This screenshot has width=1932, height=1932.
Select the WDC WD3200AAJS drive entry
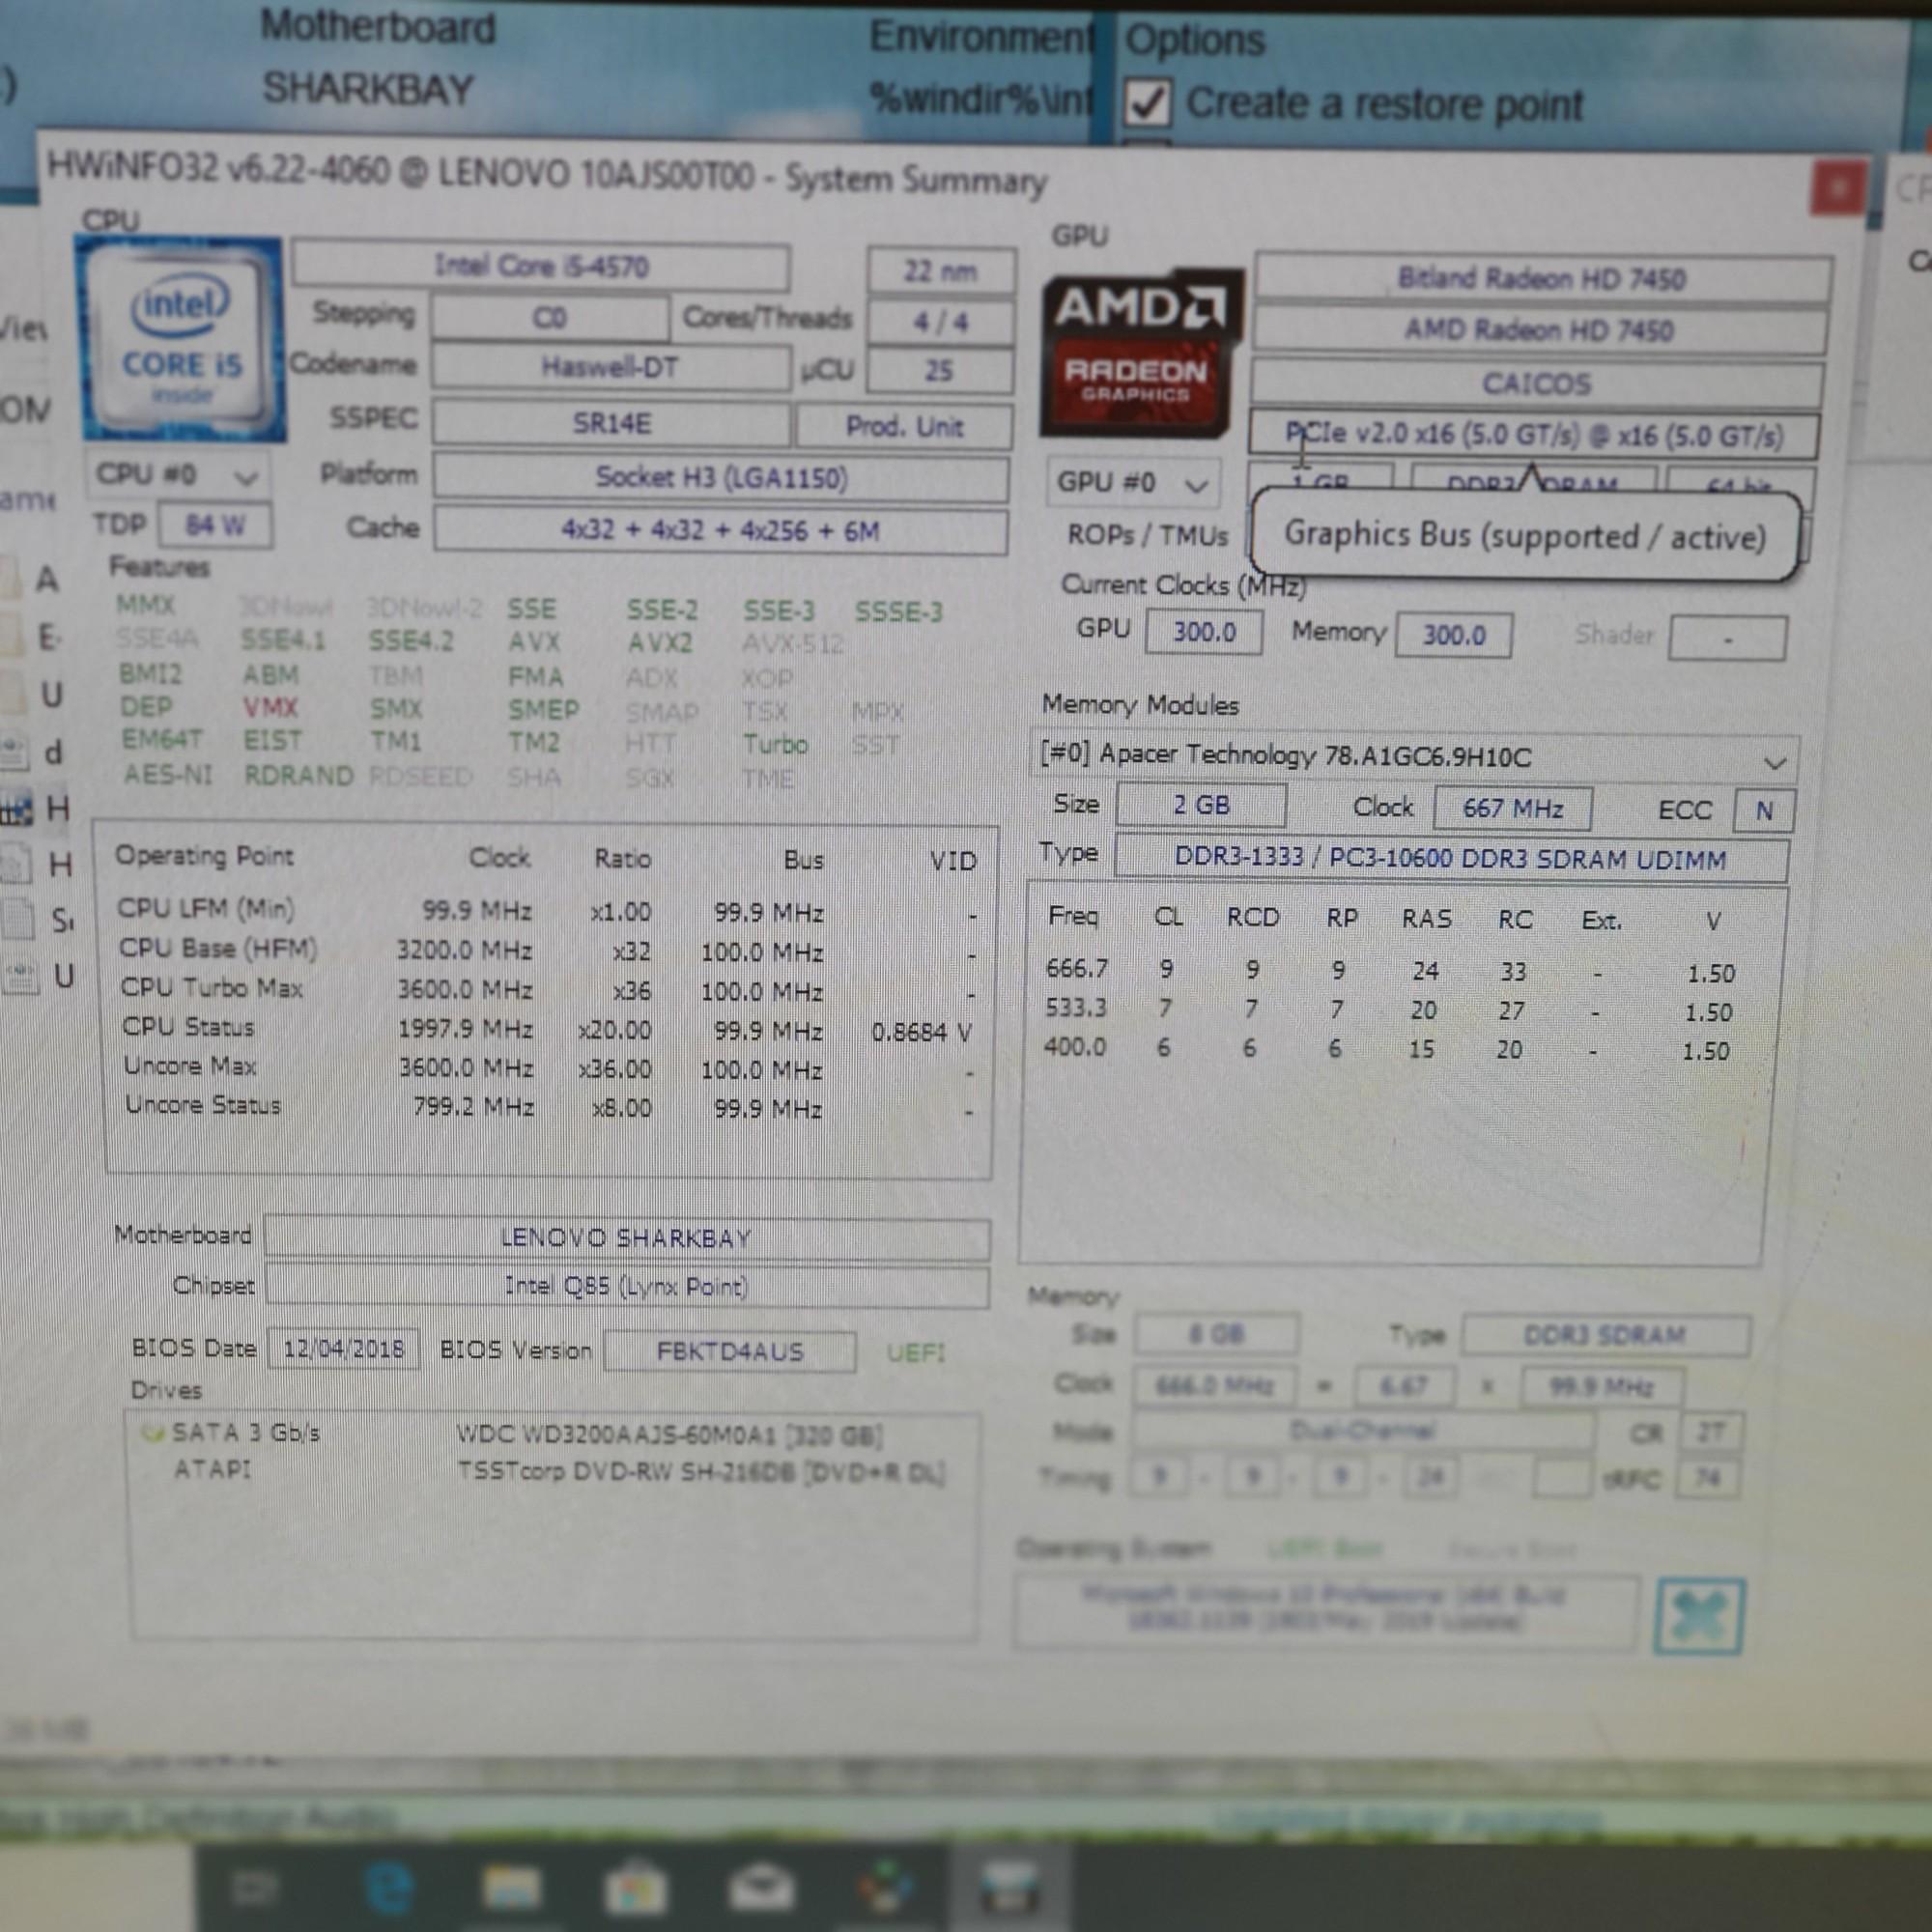click(669, 1436)
